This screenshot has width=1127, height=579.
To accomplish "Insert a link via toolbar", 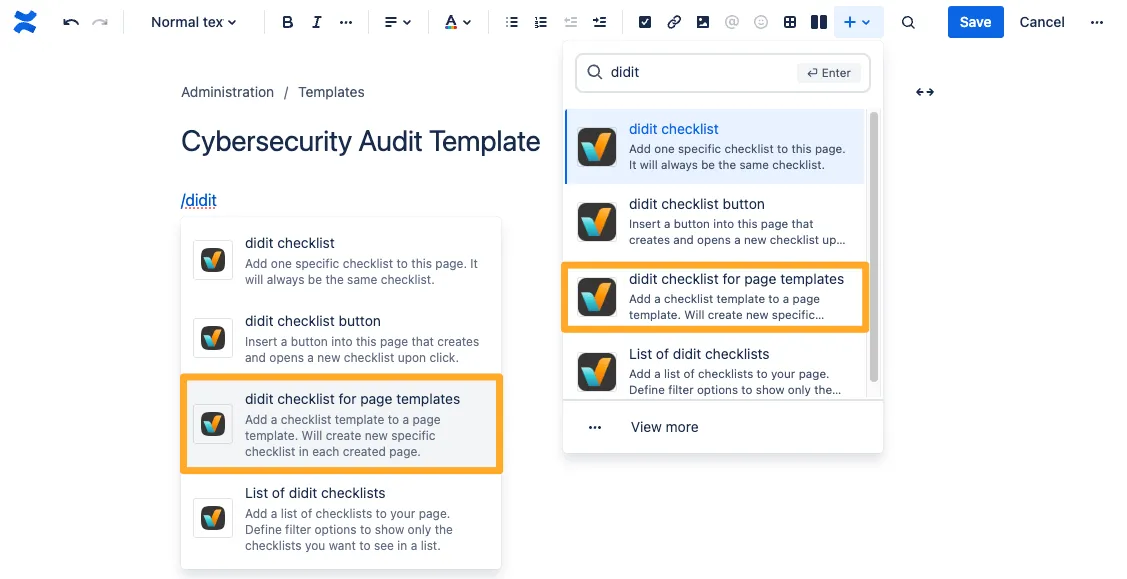I will click(673, 22).
